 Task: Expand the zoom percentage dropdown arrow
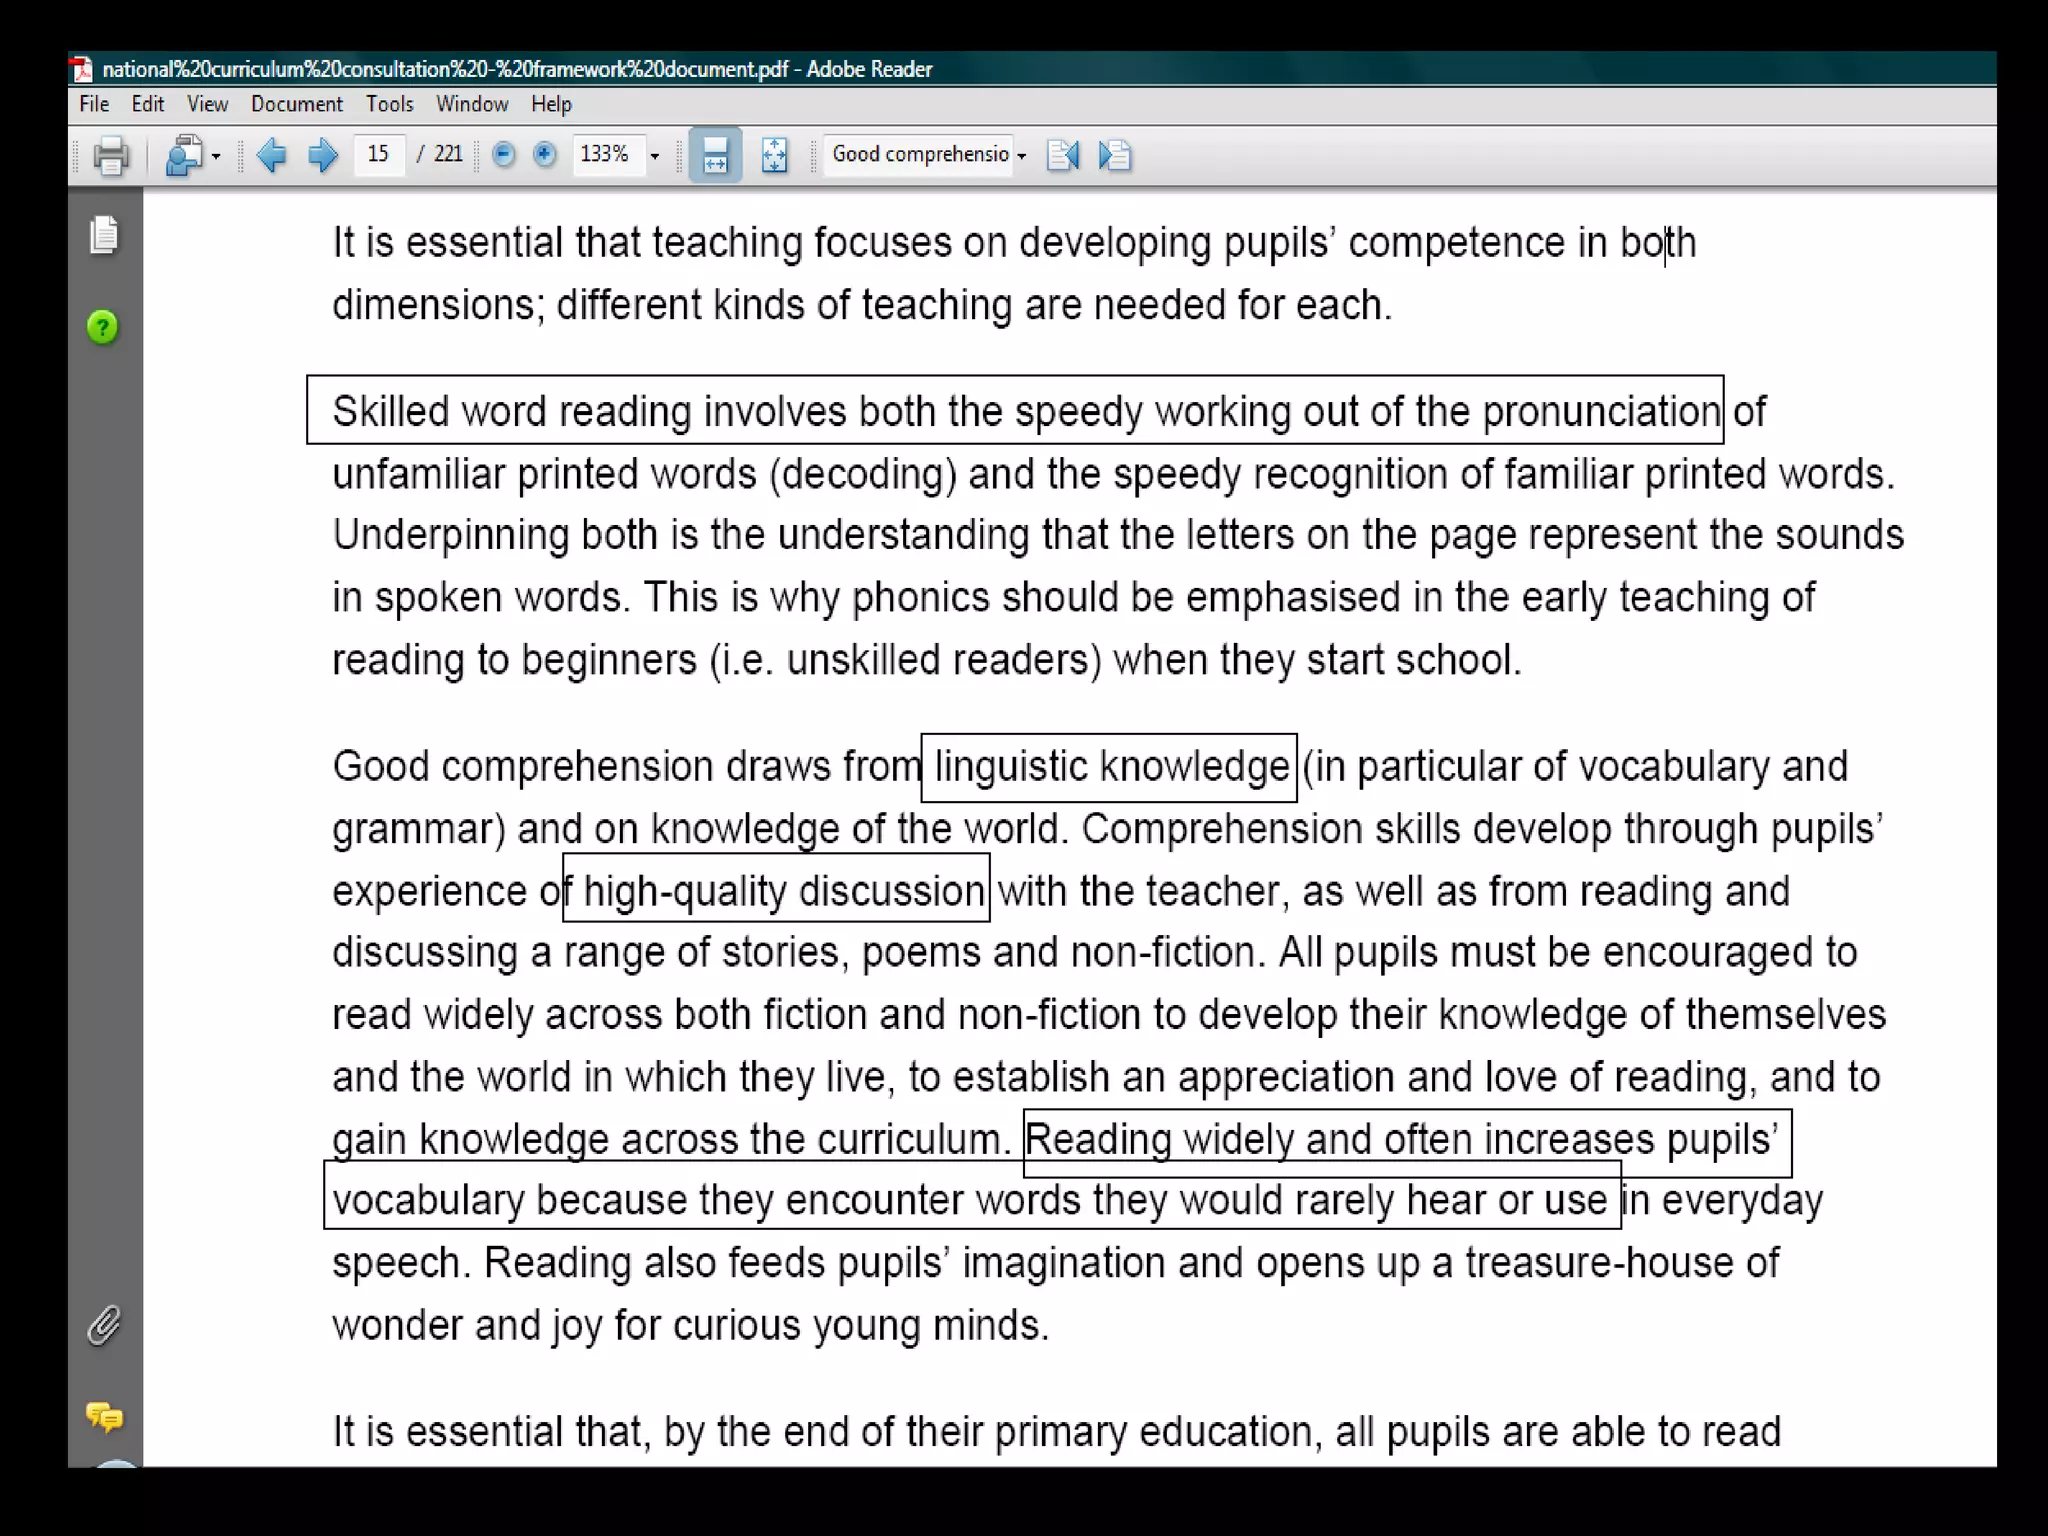655,156
